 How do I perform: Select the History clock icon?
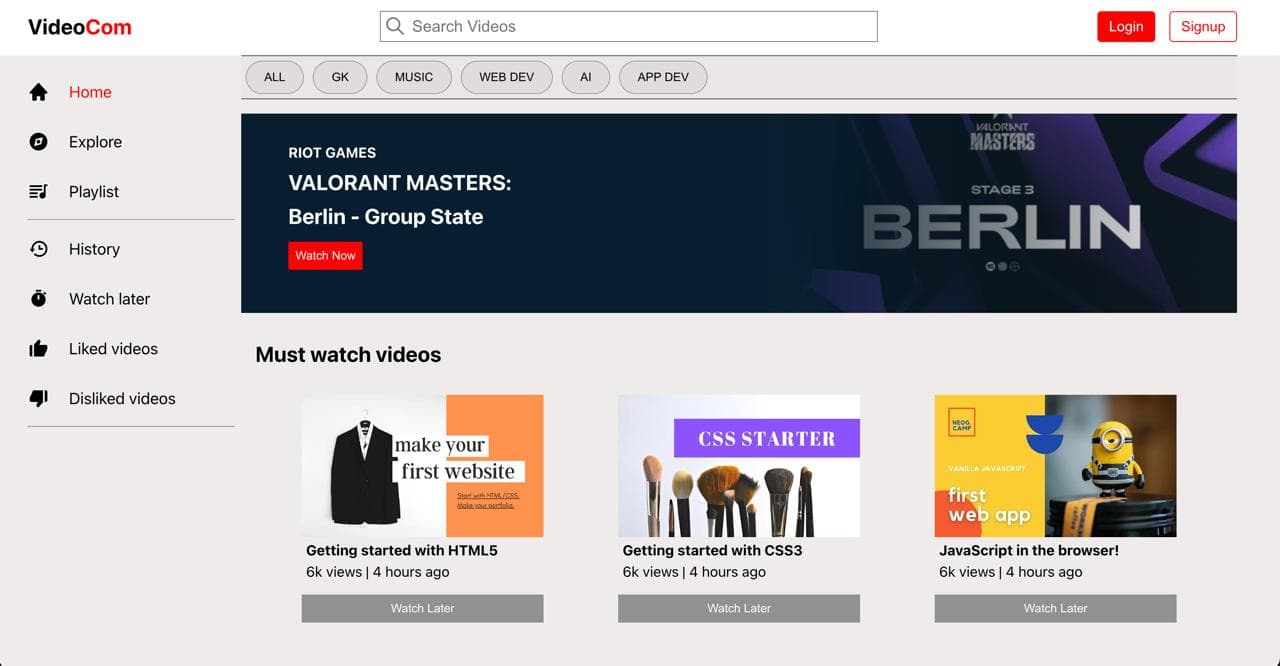click(38, 249)
